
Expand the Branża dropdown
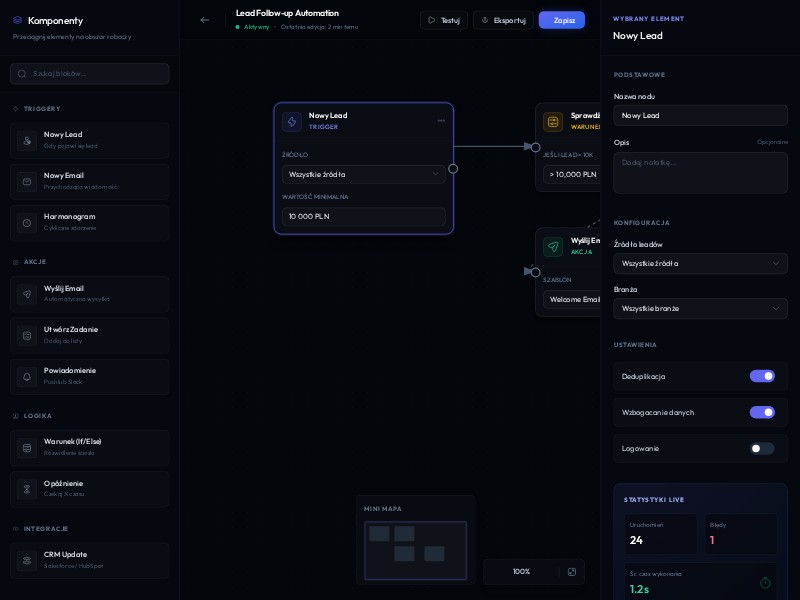[700, 308]
